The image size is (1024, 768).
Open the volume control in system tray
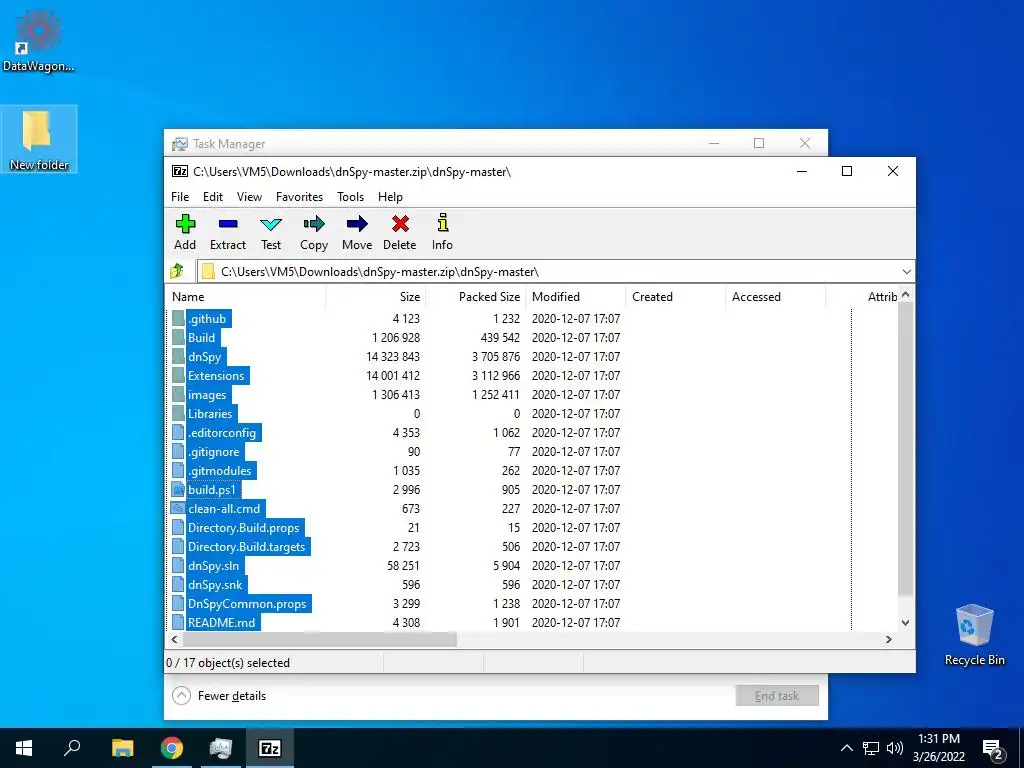895,748
